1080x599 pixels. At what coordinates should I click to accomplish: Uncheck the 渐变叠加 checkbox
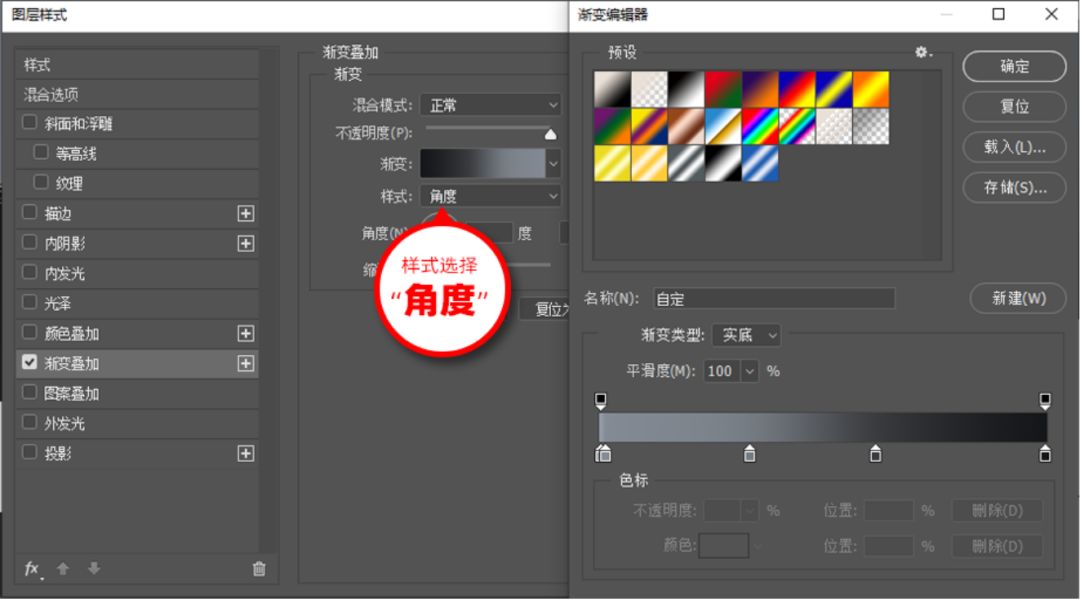[29, 364]
